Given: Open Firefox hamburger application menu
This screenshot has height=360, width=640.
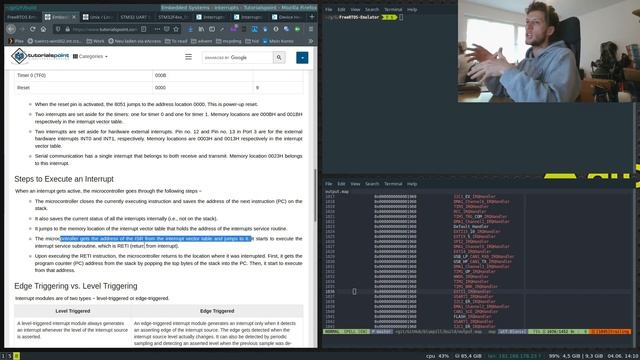Looking at the screenshot, I should [311, 29].
